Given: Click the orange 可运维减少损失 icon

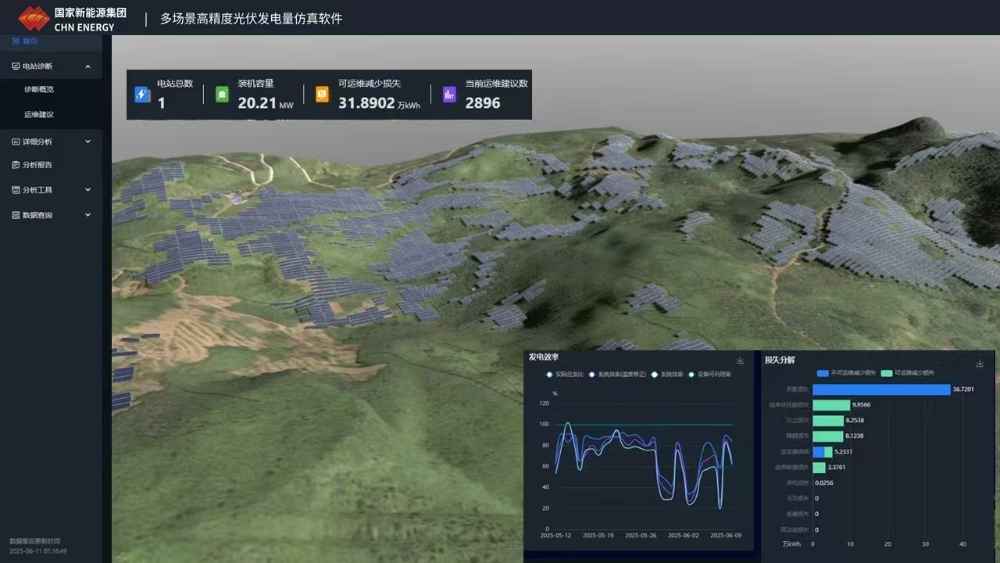Looking at the screenshot, I should pos(322,95).
